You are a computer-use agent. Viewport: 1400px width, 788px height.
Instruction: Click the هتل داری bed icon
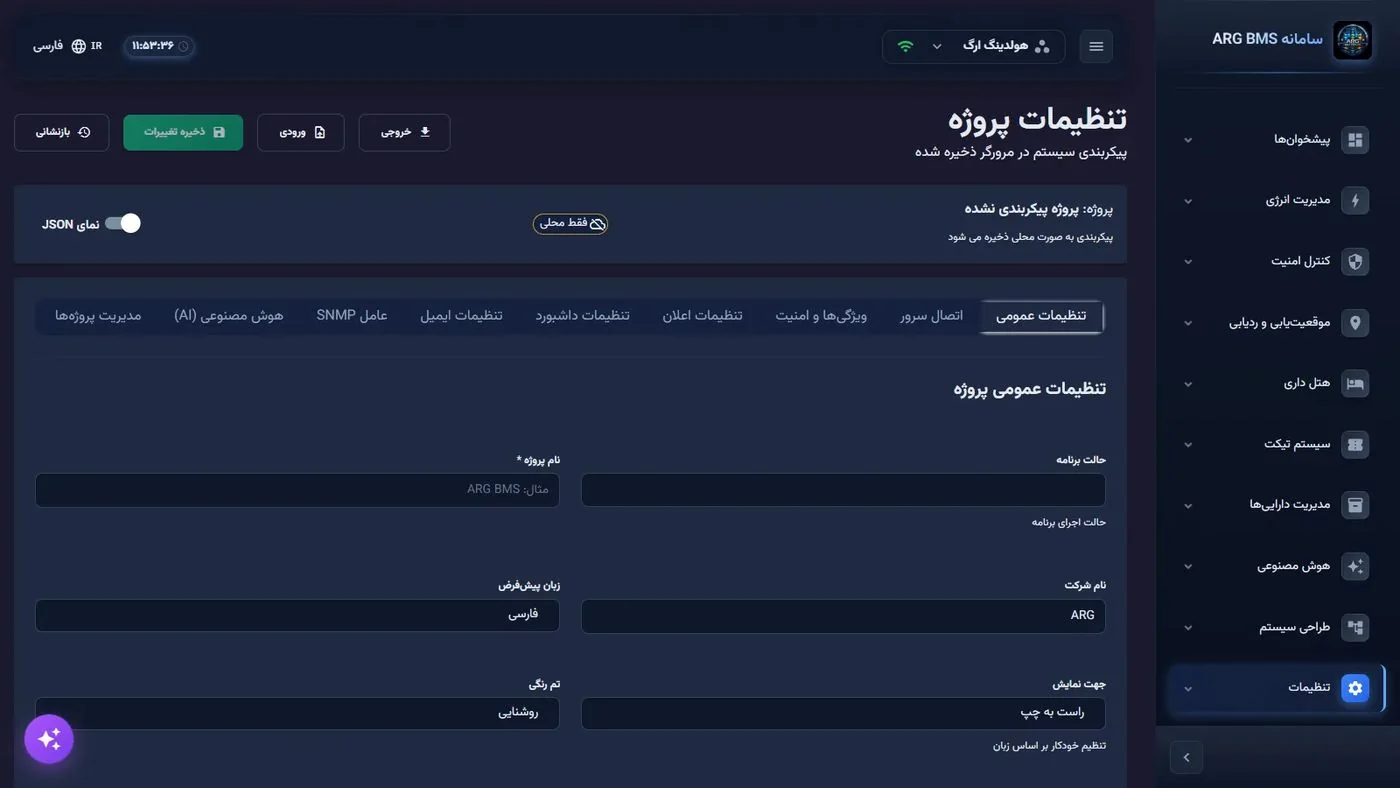[x=1355, y=383]
